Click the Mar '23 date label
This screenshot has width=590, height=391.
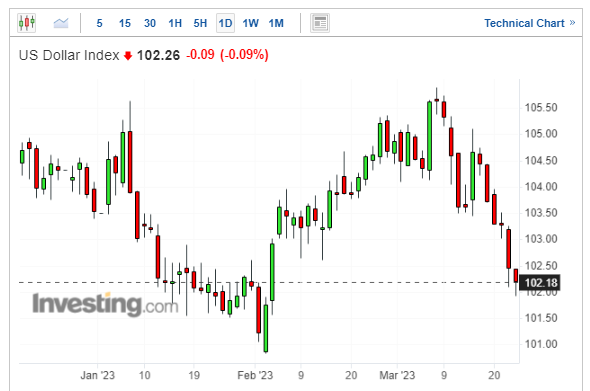click(x=397, y=375)
